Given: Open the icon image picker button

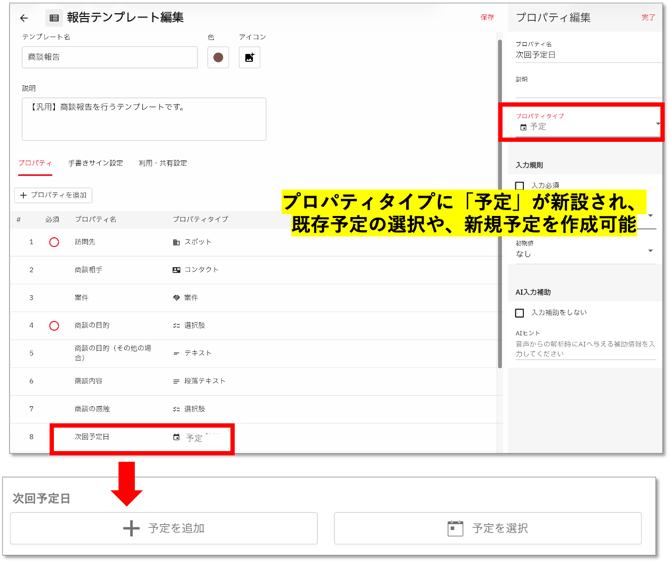Looking at the screenshot, I should coord(250,58).
